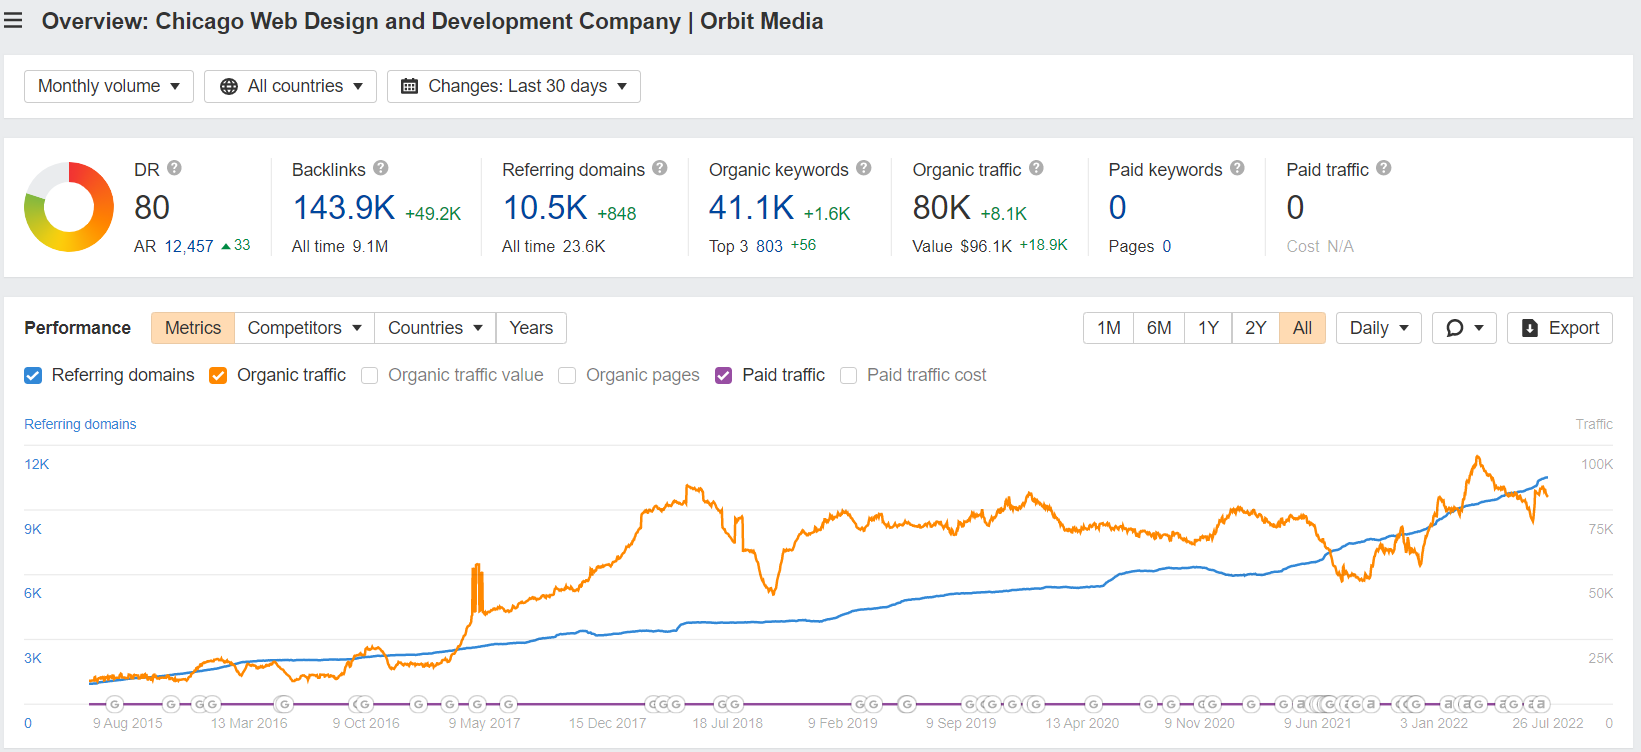Open Top 3 keywords 803 link
Screen dimensions: 1641x752
pos(770,246)
